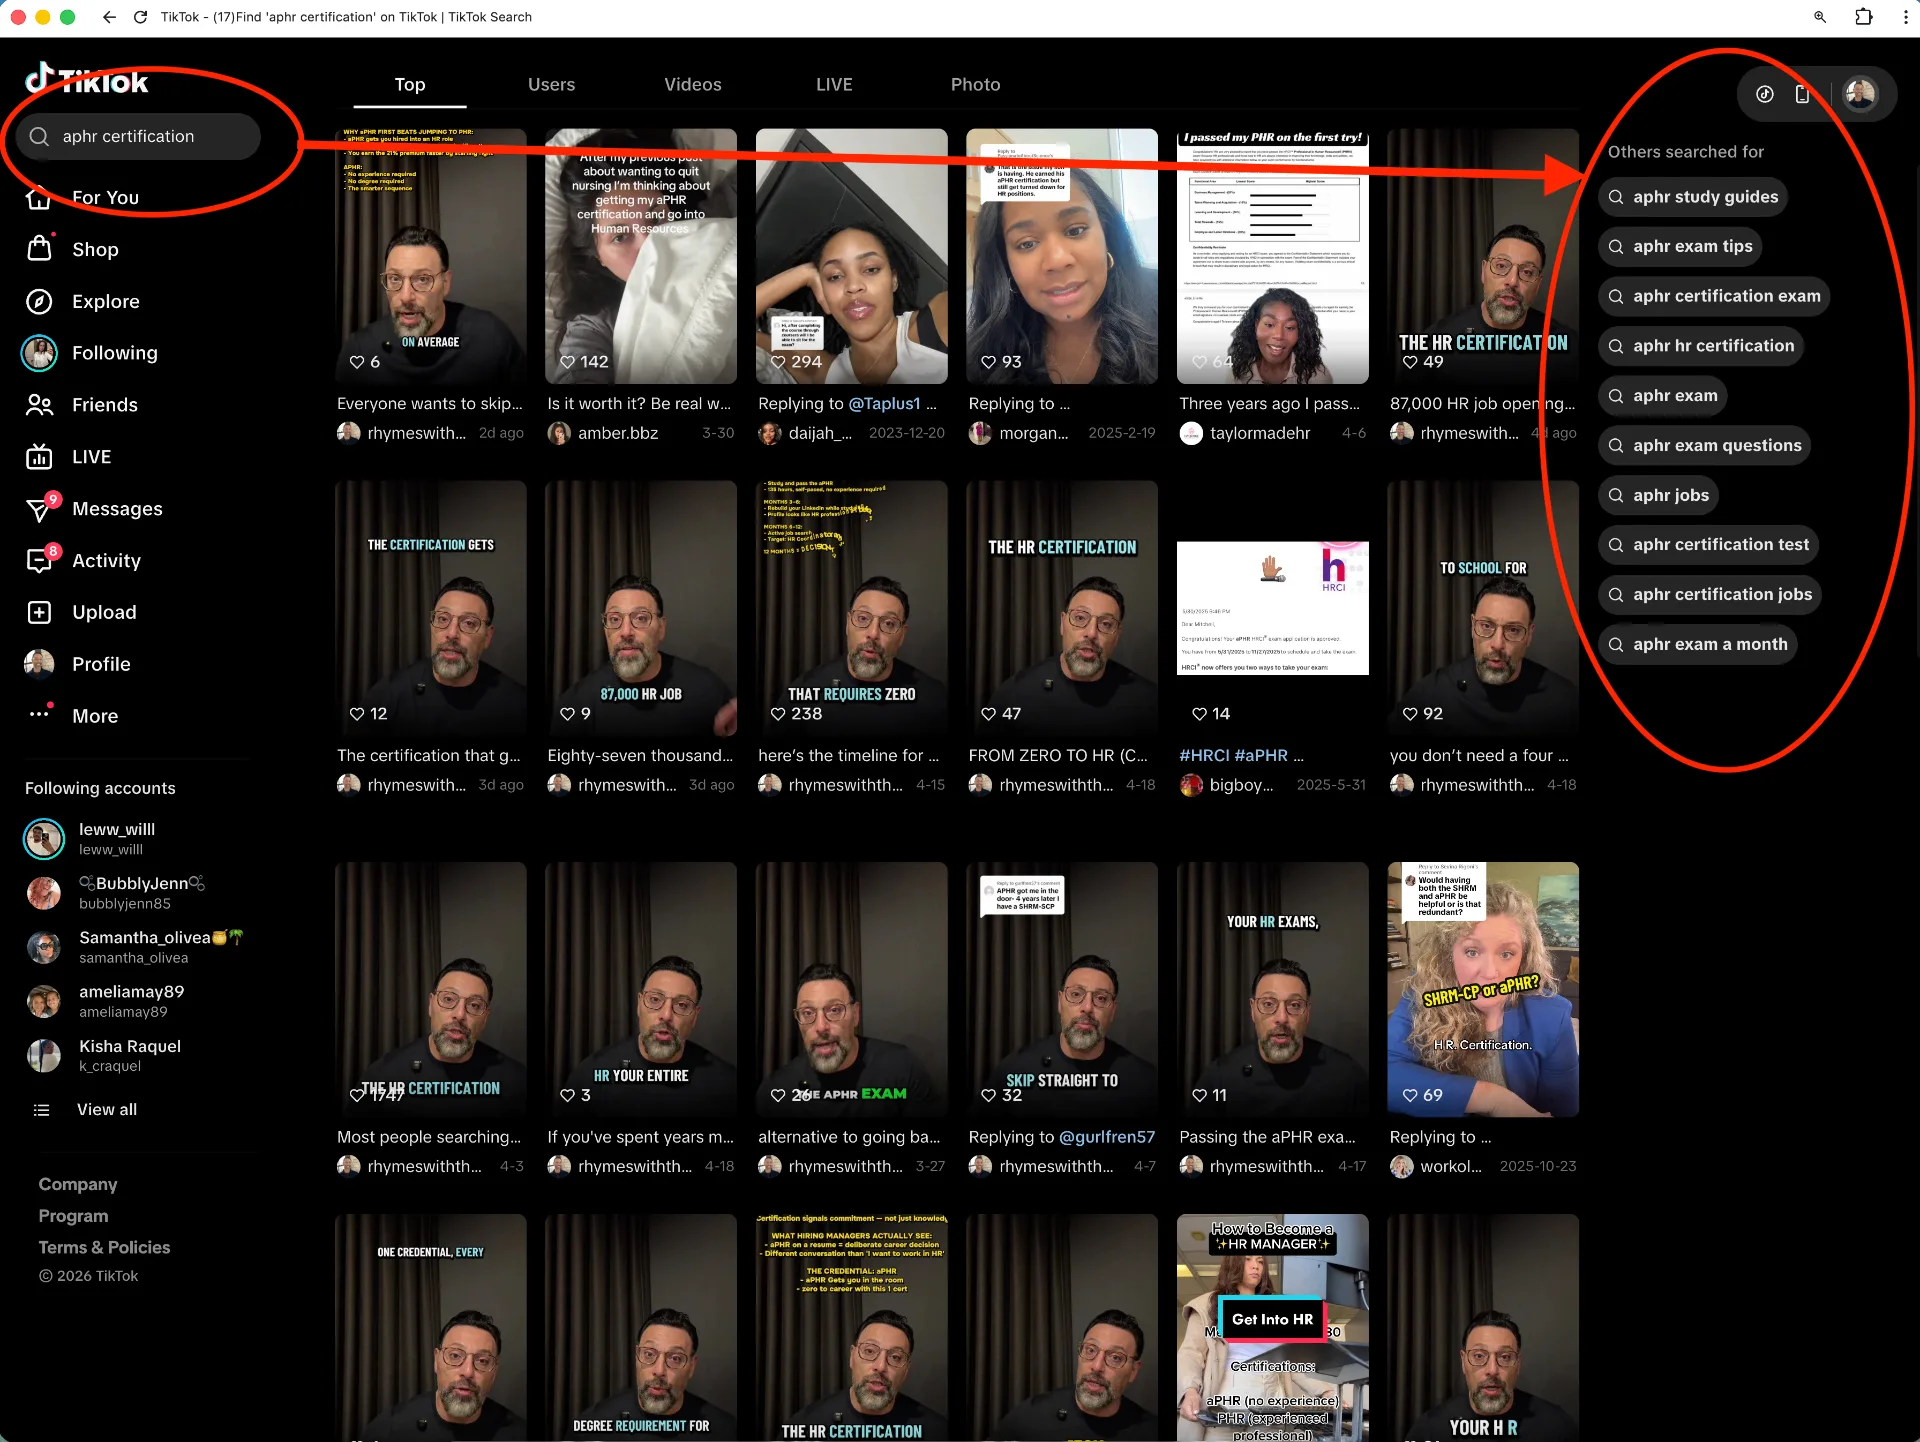Open following account leww_willl
This screenshot has width=1920, height=1442.
(117, 838)
